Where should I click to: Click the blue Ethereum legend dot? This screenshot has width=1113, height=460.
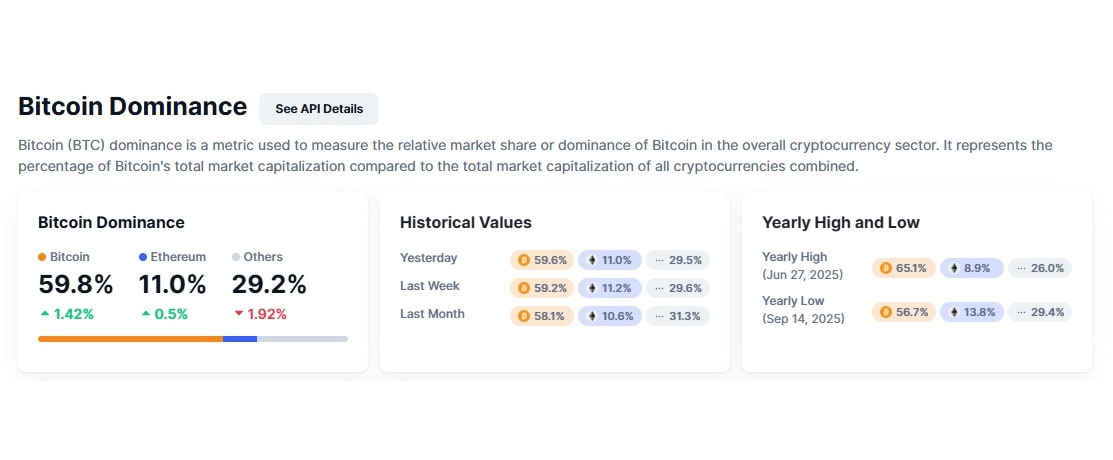(143, 257)
